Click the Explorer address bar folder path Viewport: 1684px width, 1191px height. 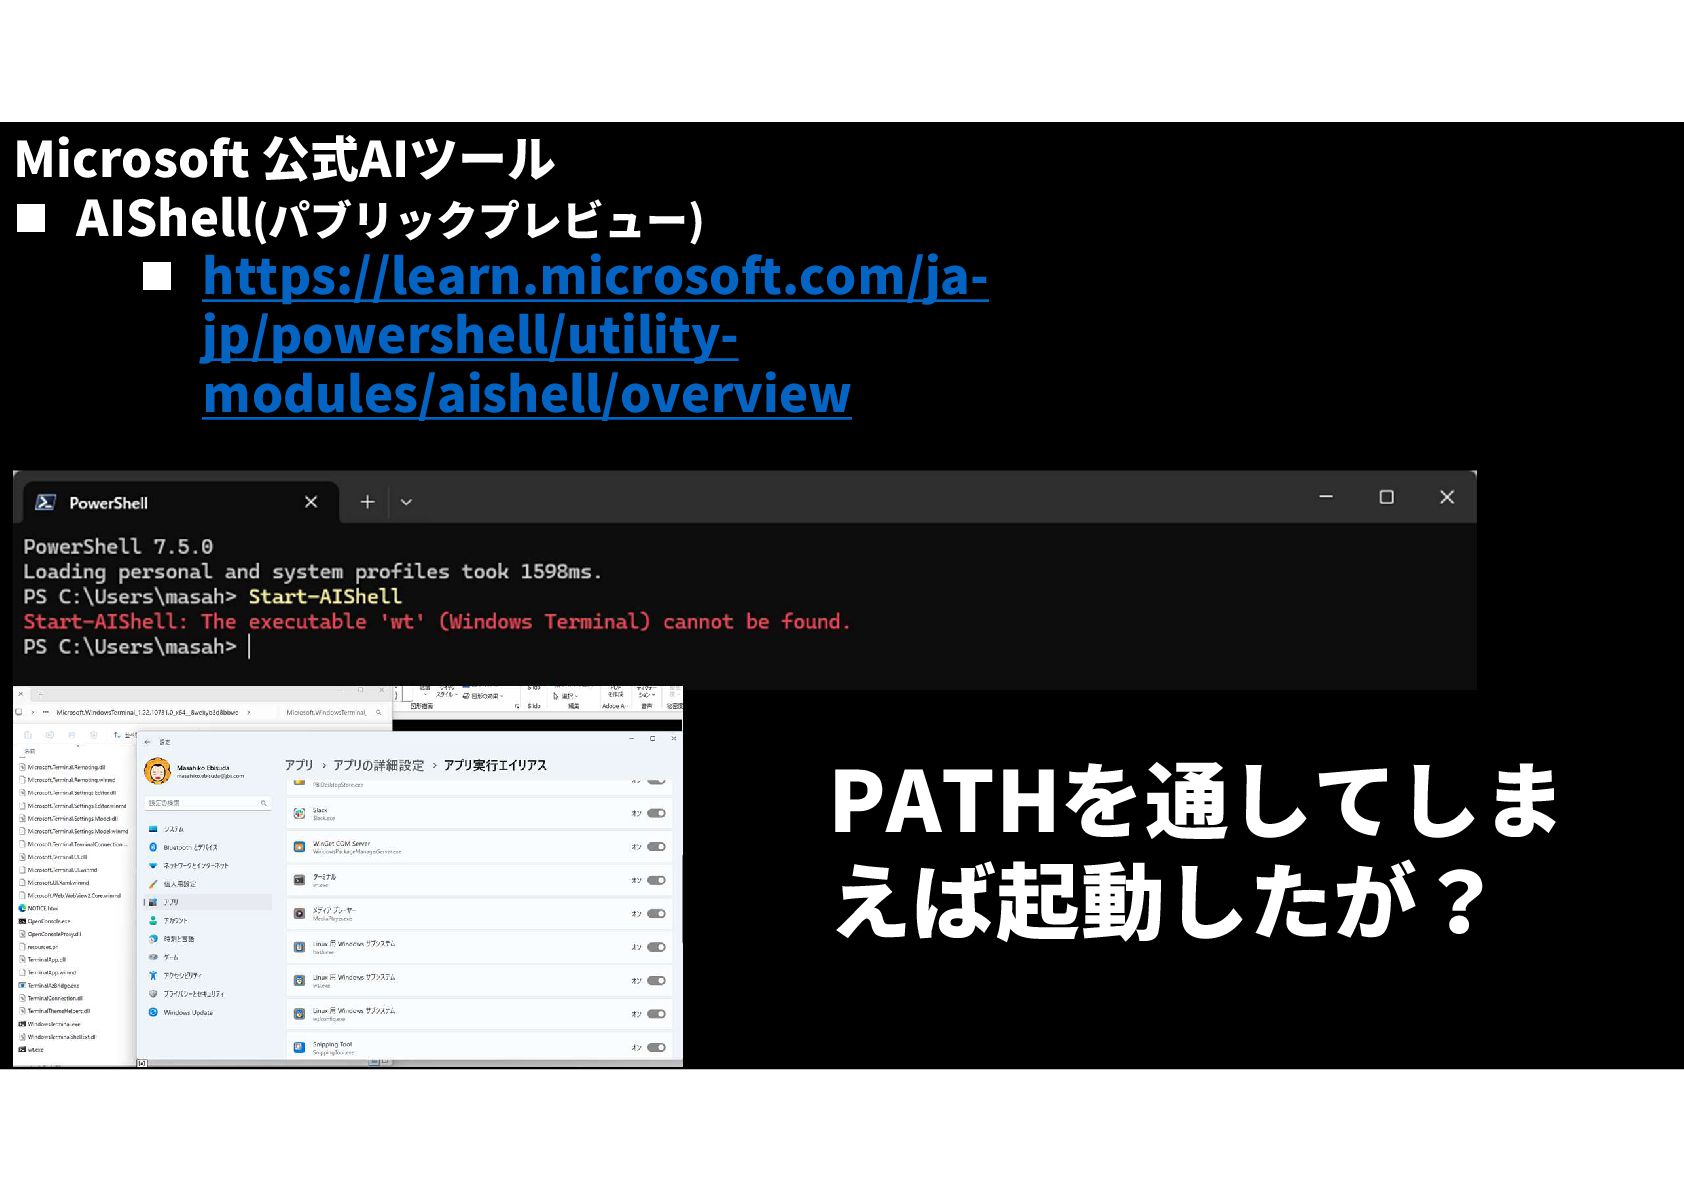pos(147,713)
